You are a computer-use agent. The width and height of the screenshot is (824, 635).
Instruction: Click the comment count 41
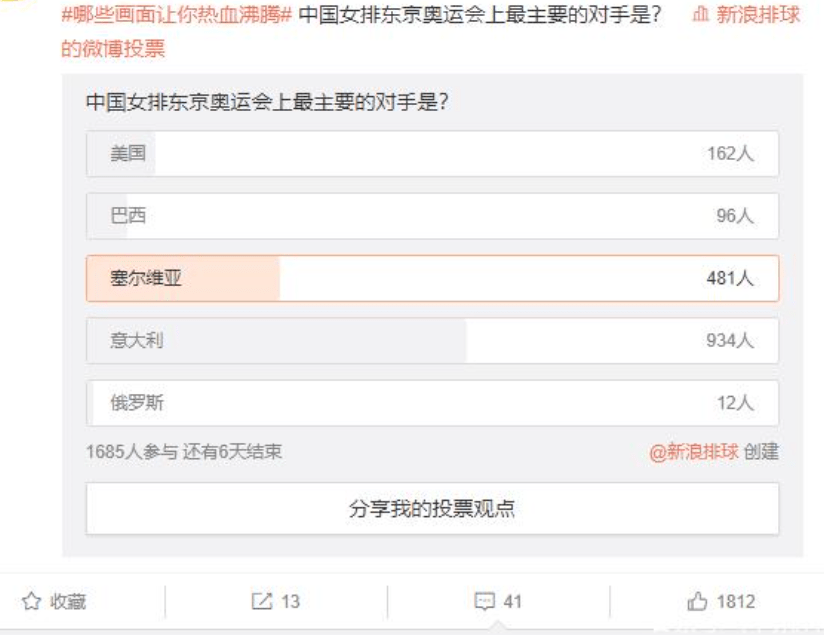tap(512, 601)
